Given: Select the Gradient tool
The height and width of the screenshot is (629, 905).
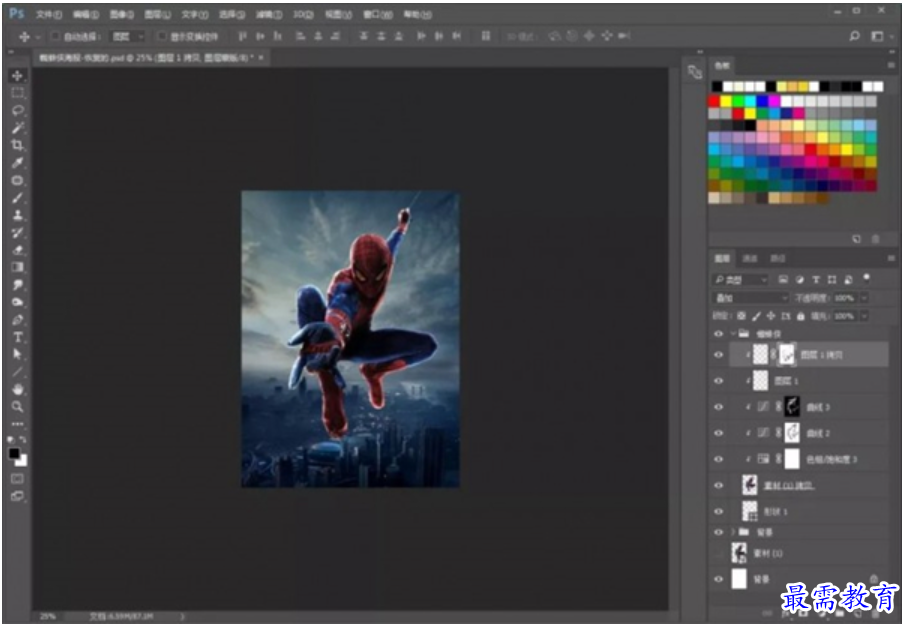Looking at the screenshot, I should point(17,267).
